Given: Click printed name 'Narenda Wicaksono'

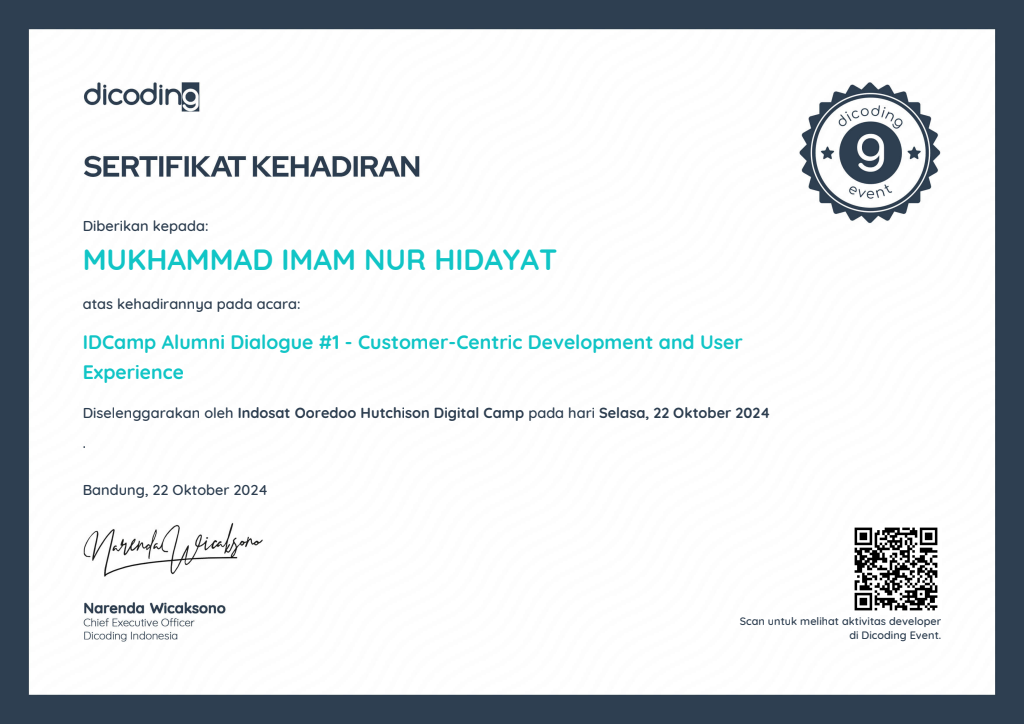Looking at the screenshot, I should [x=154, y=608].
